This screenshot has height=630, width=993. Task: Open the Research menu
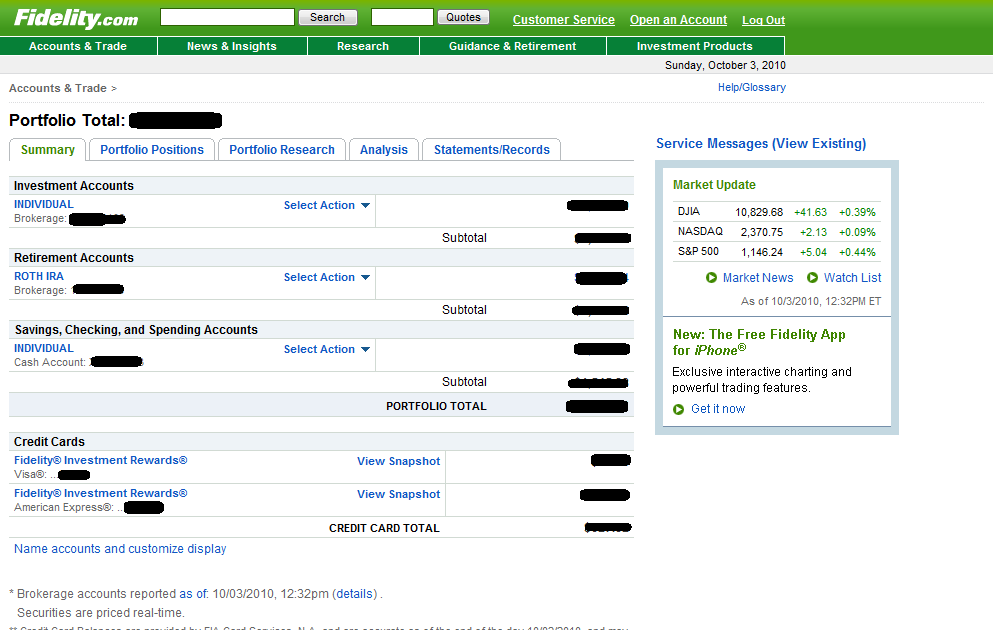coord(363,46)
